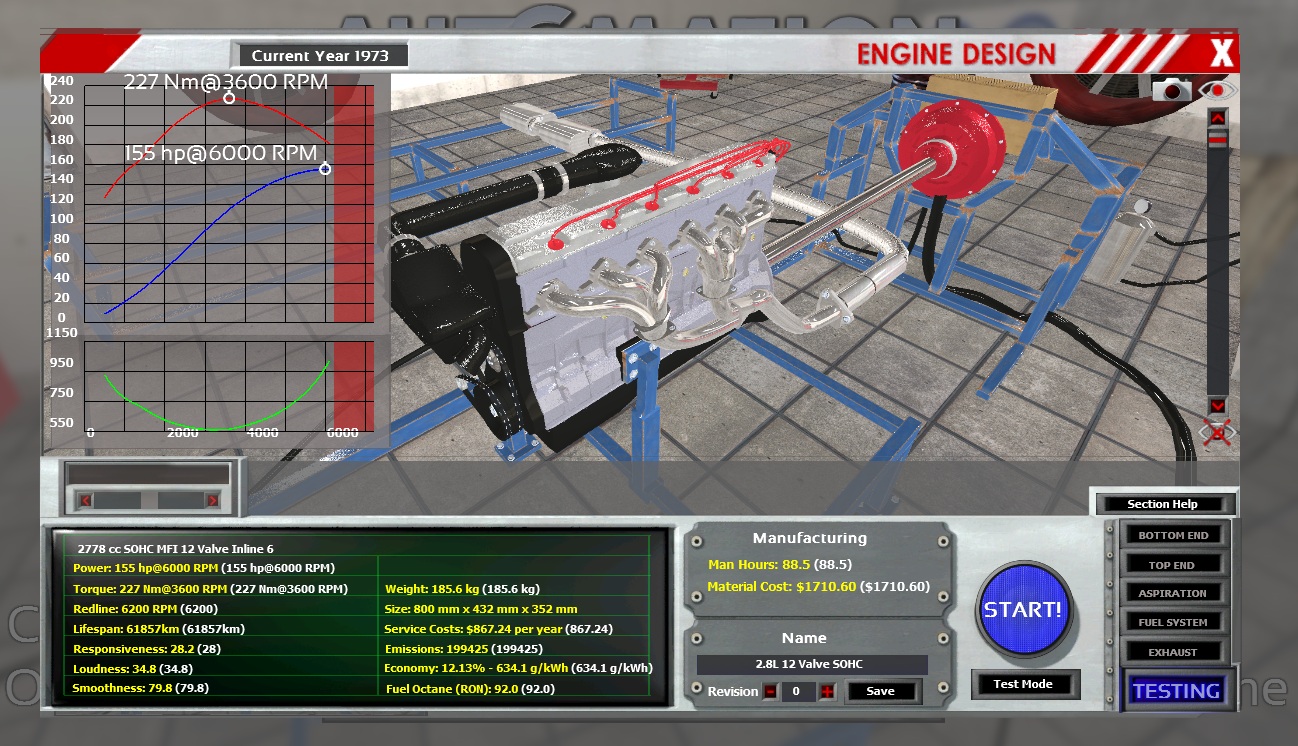Click the Material Cost $1710.60 value
1298x746 pixels.
[818, 586]
